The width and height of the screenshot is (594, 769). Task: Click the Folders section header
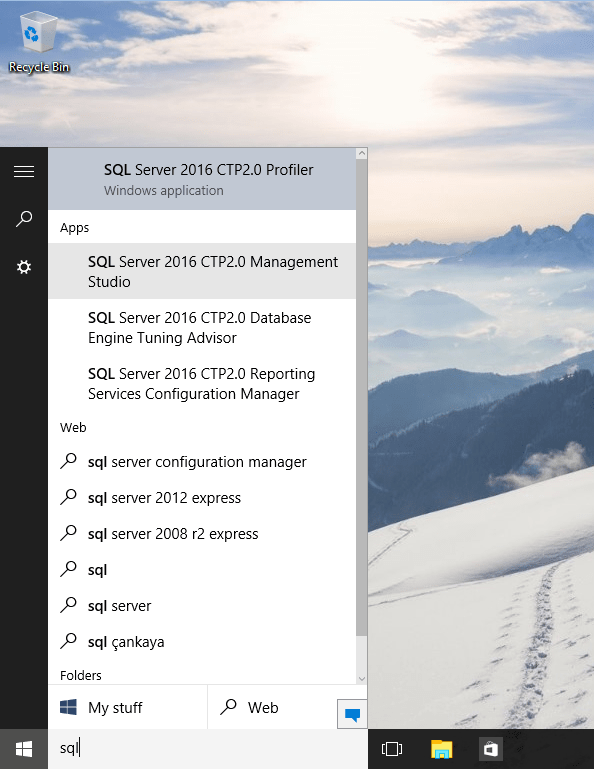(80, 676)
